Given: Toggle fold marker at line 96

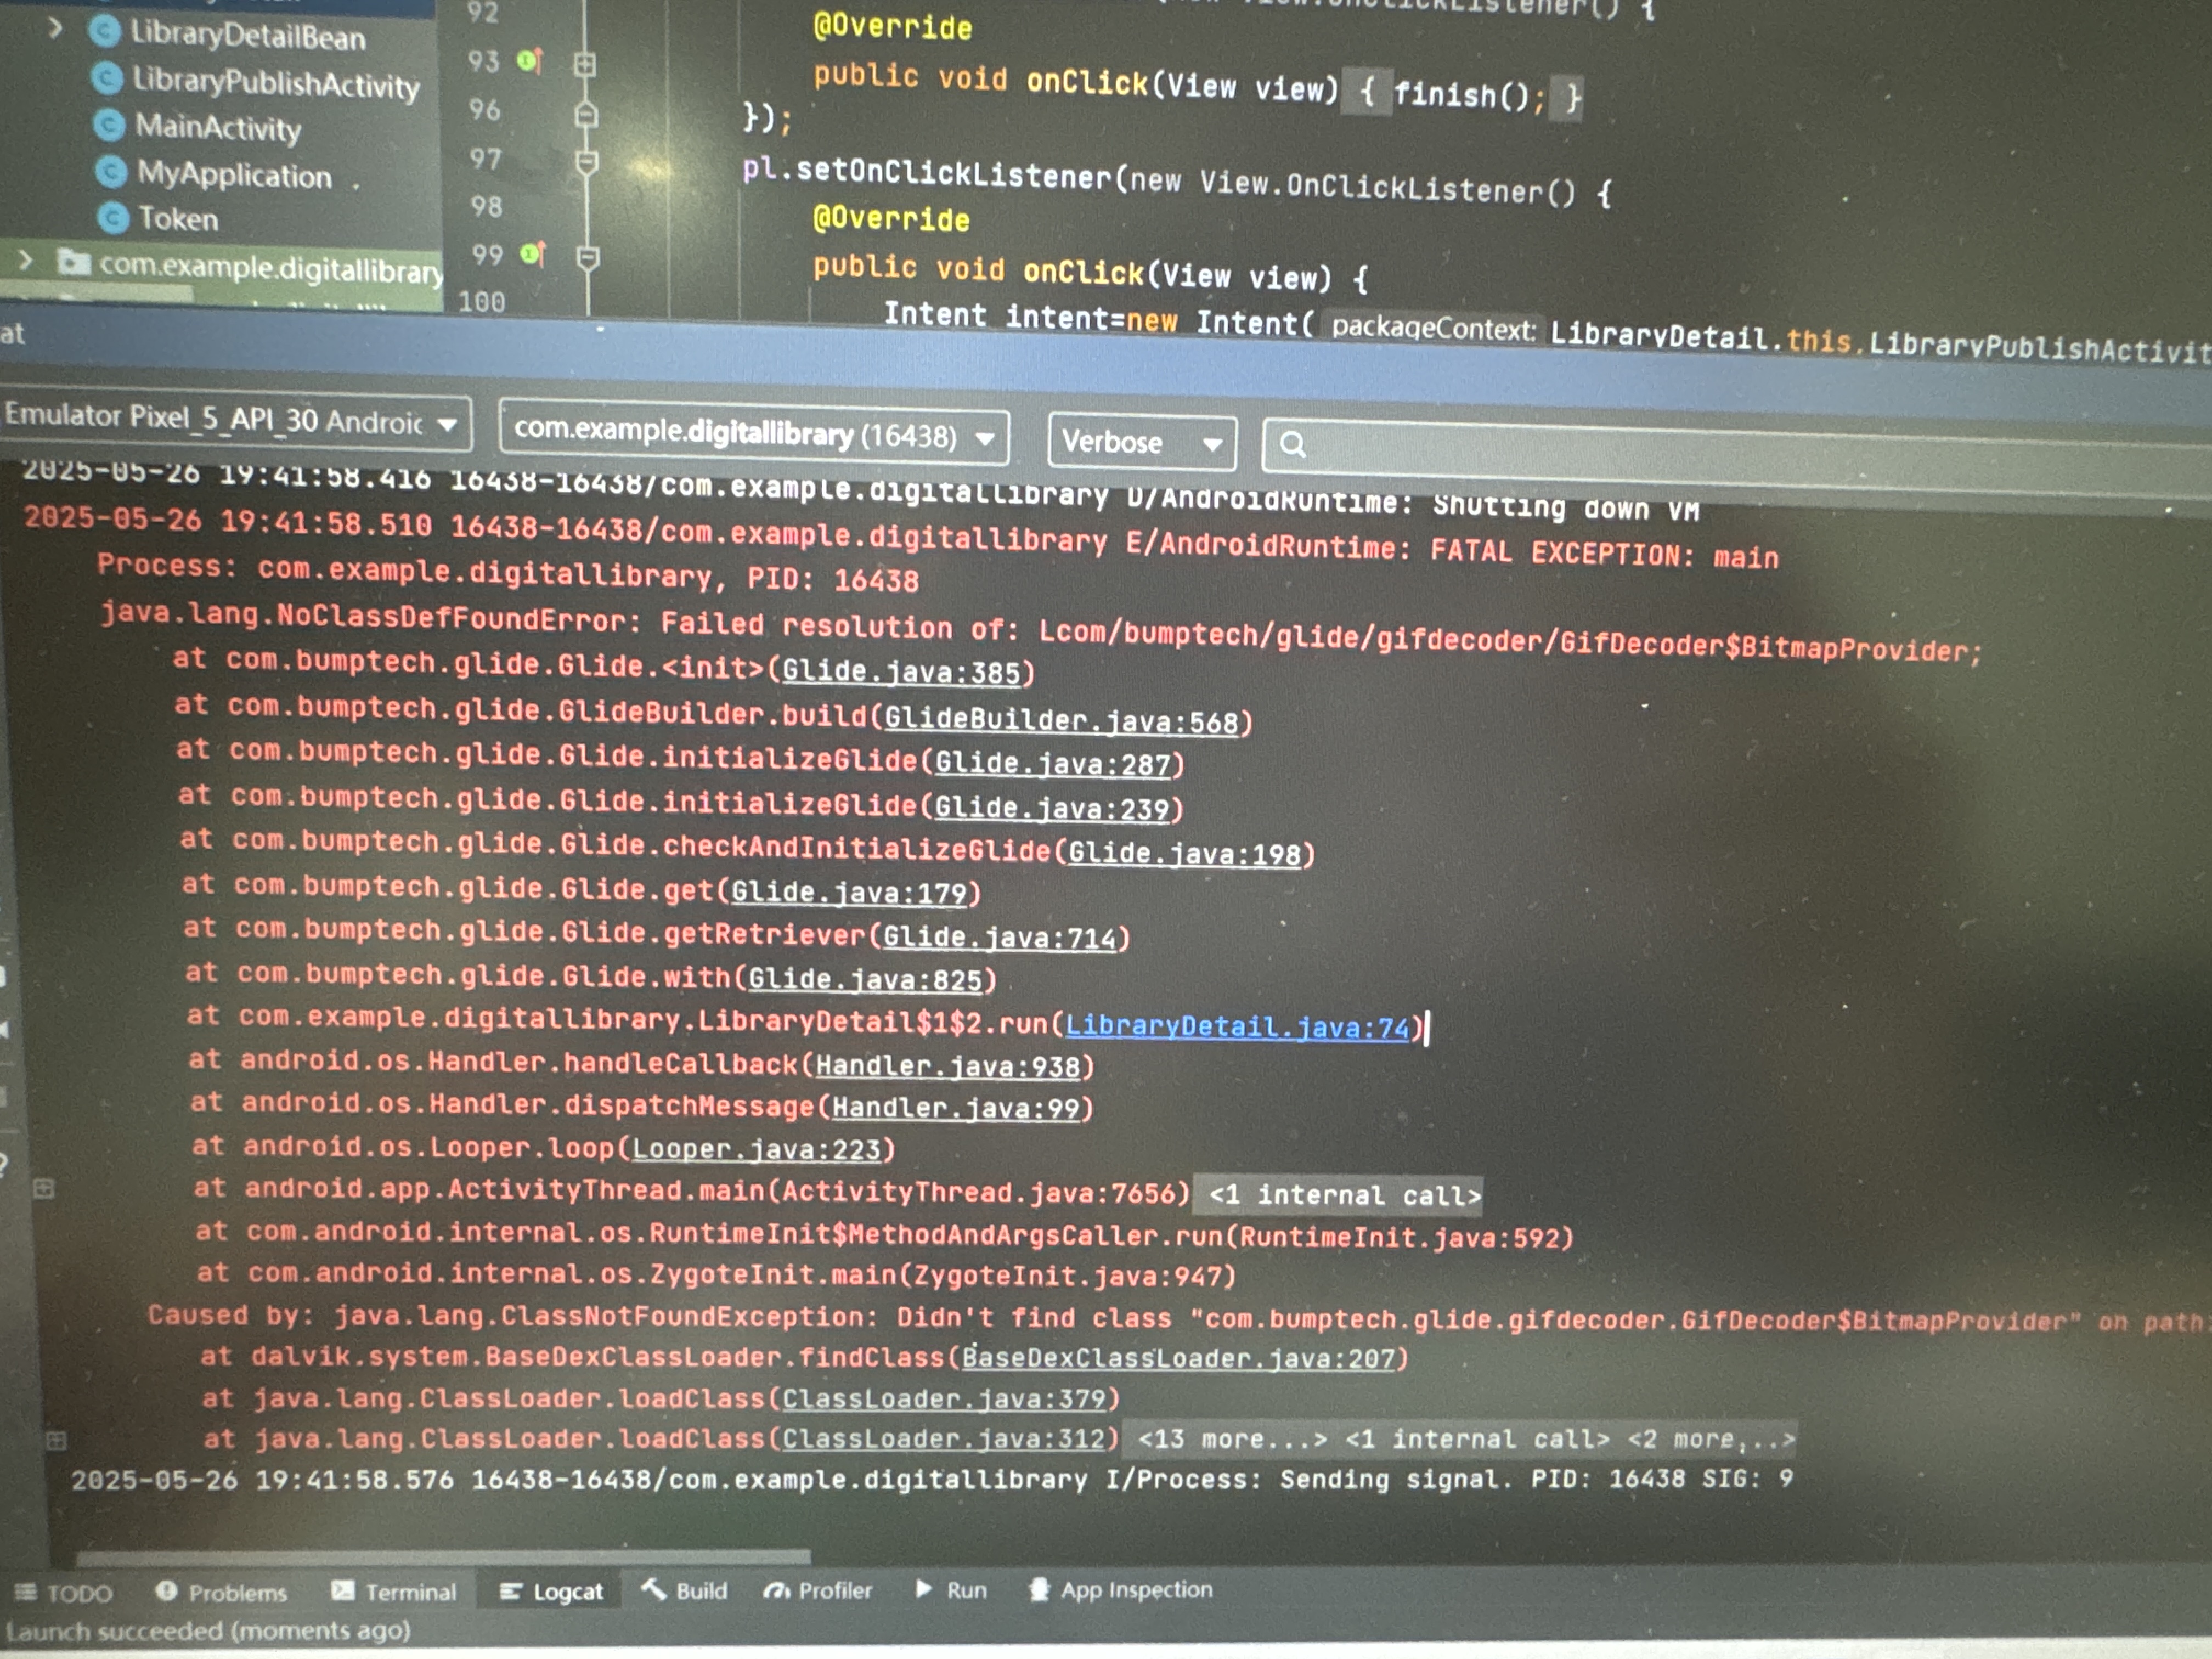Looking at the screenshot, I should pyautogui.click(x=586, y=114).
